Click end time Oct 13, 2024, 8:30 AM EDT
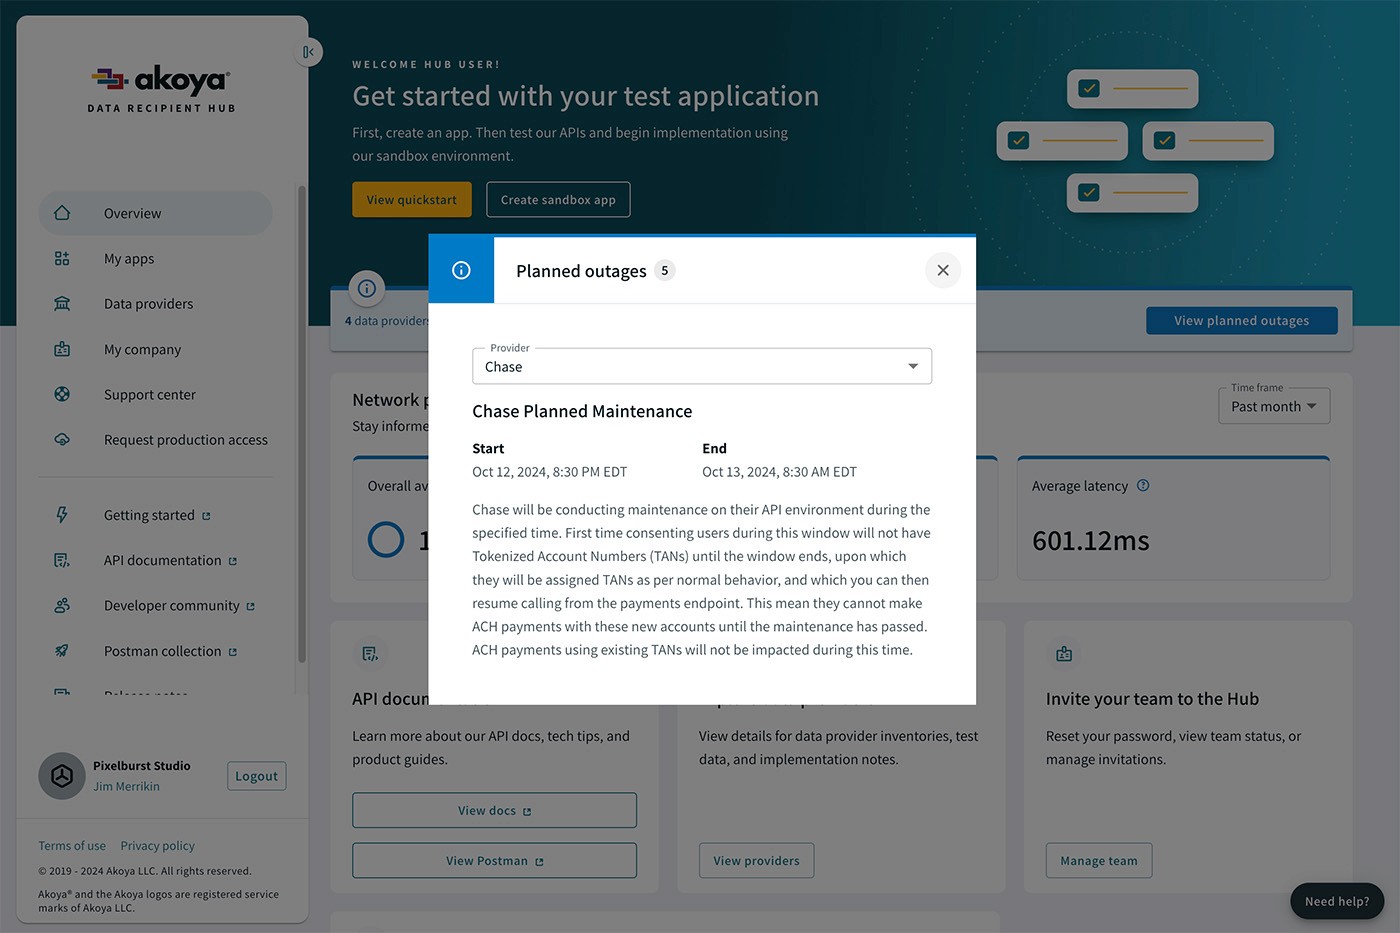Screen dimensions: 1400x933 click(779, 472)
